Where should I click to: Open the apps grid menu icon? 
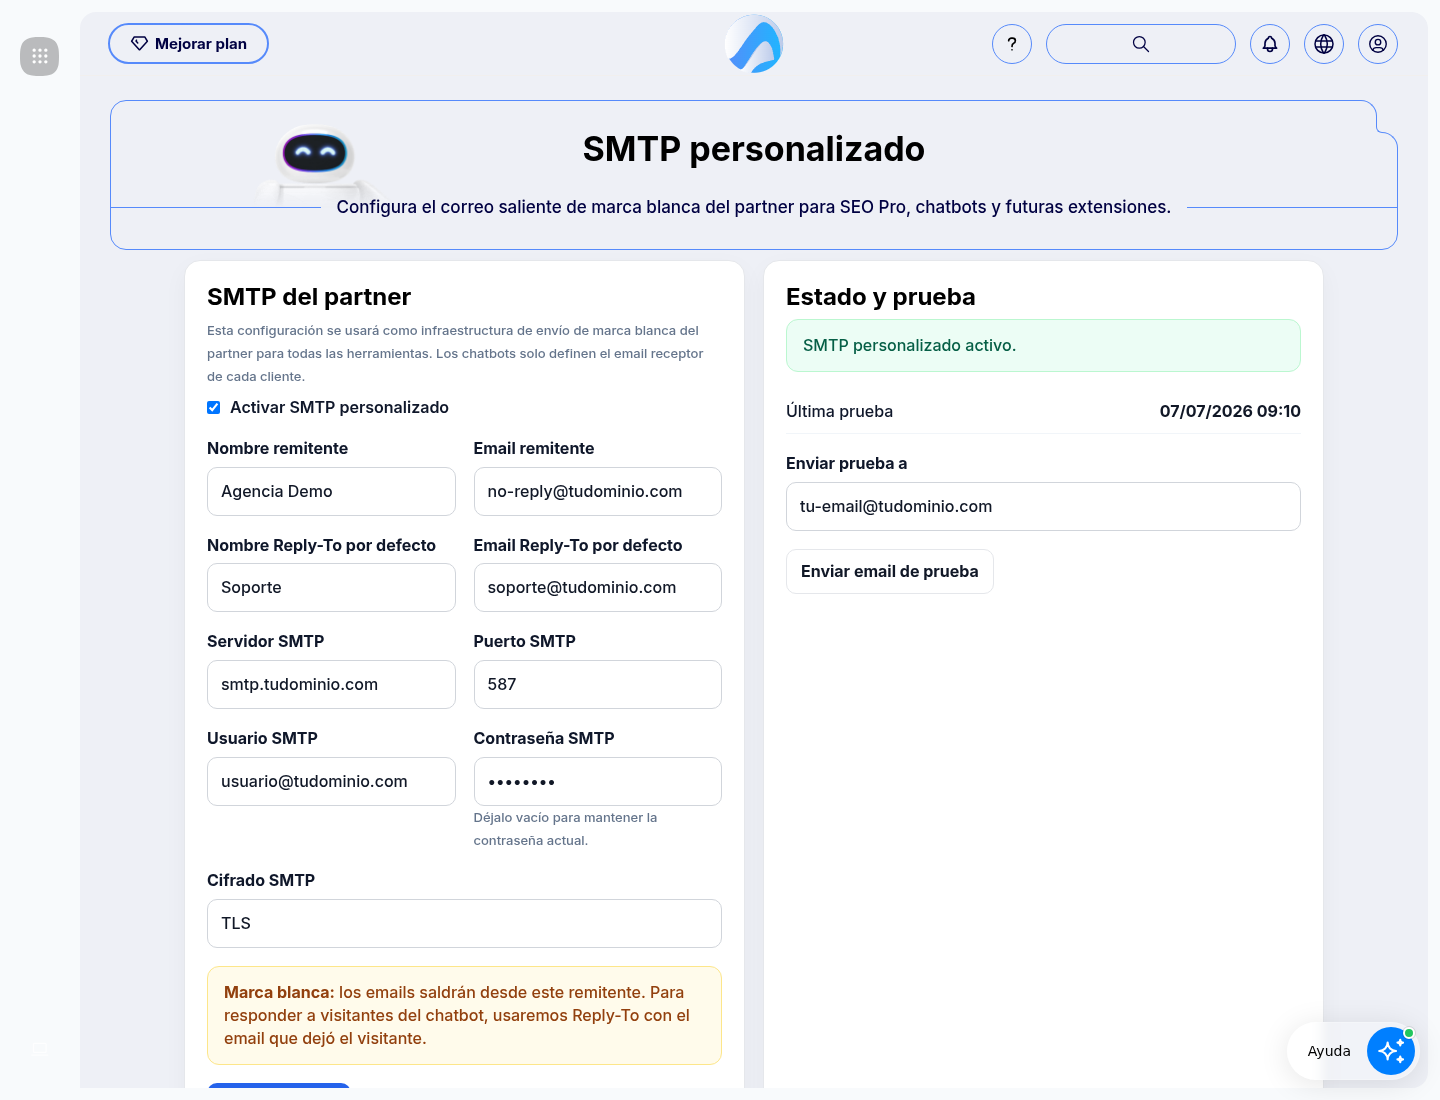39,56
